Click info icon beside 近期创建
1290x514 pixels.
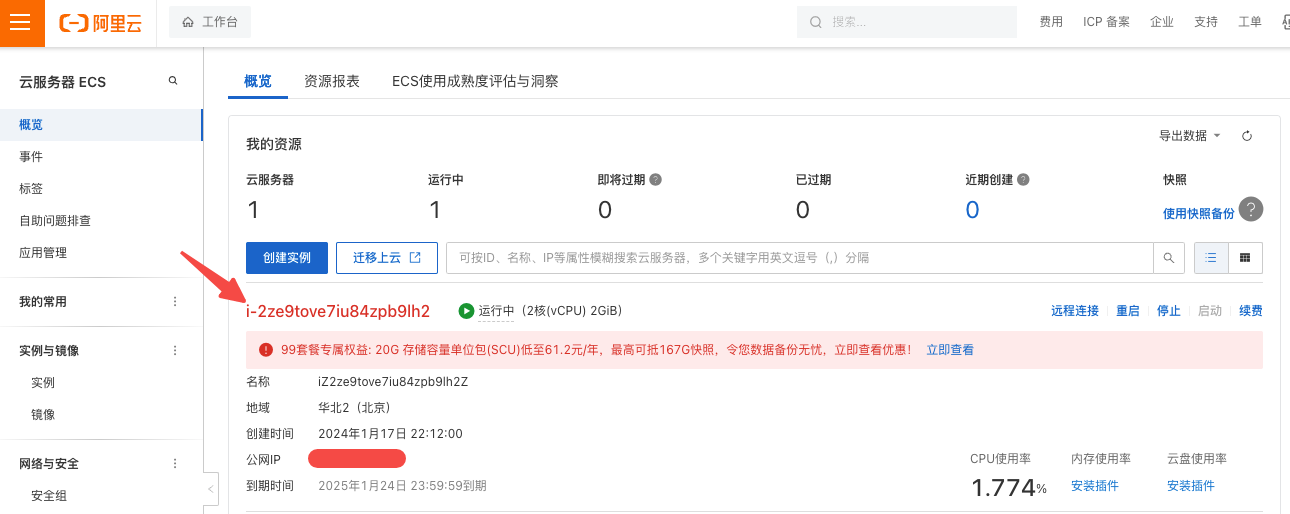[1023, 180]
